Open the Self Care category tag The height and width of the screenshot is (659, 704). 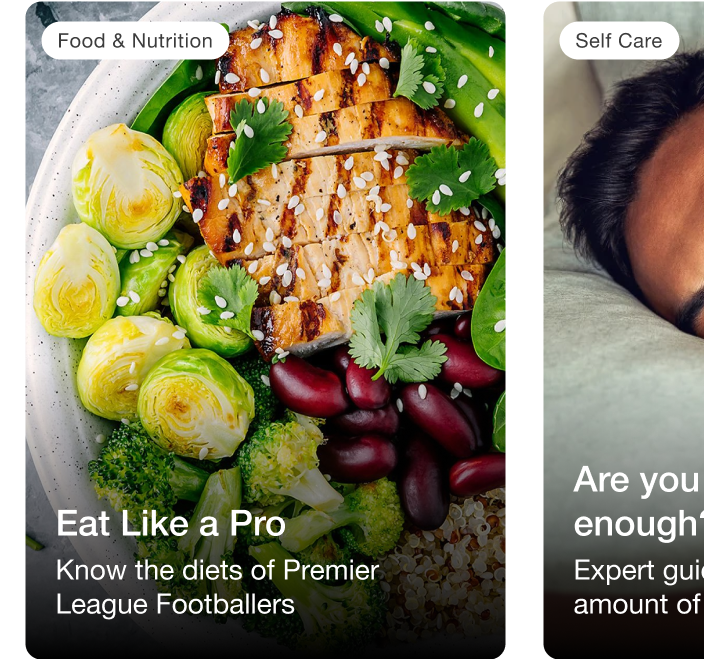point(619,41)
